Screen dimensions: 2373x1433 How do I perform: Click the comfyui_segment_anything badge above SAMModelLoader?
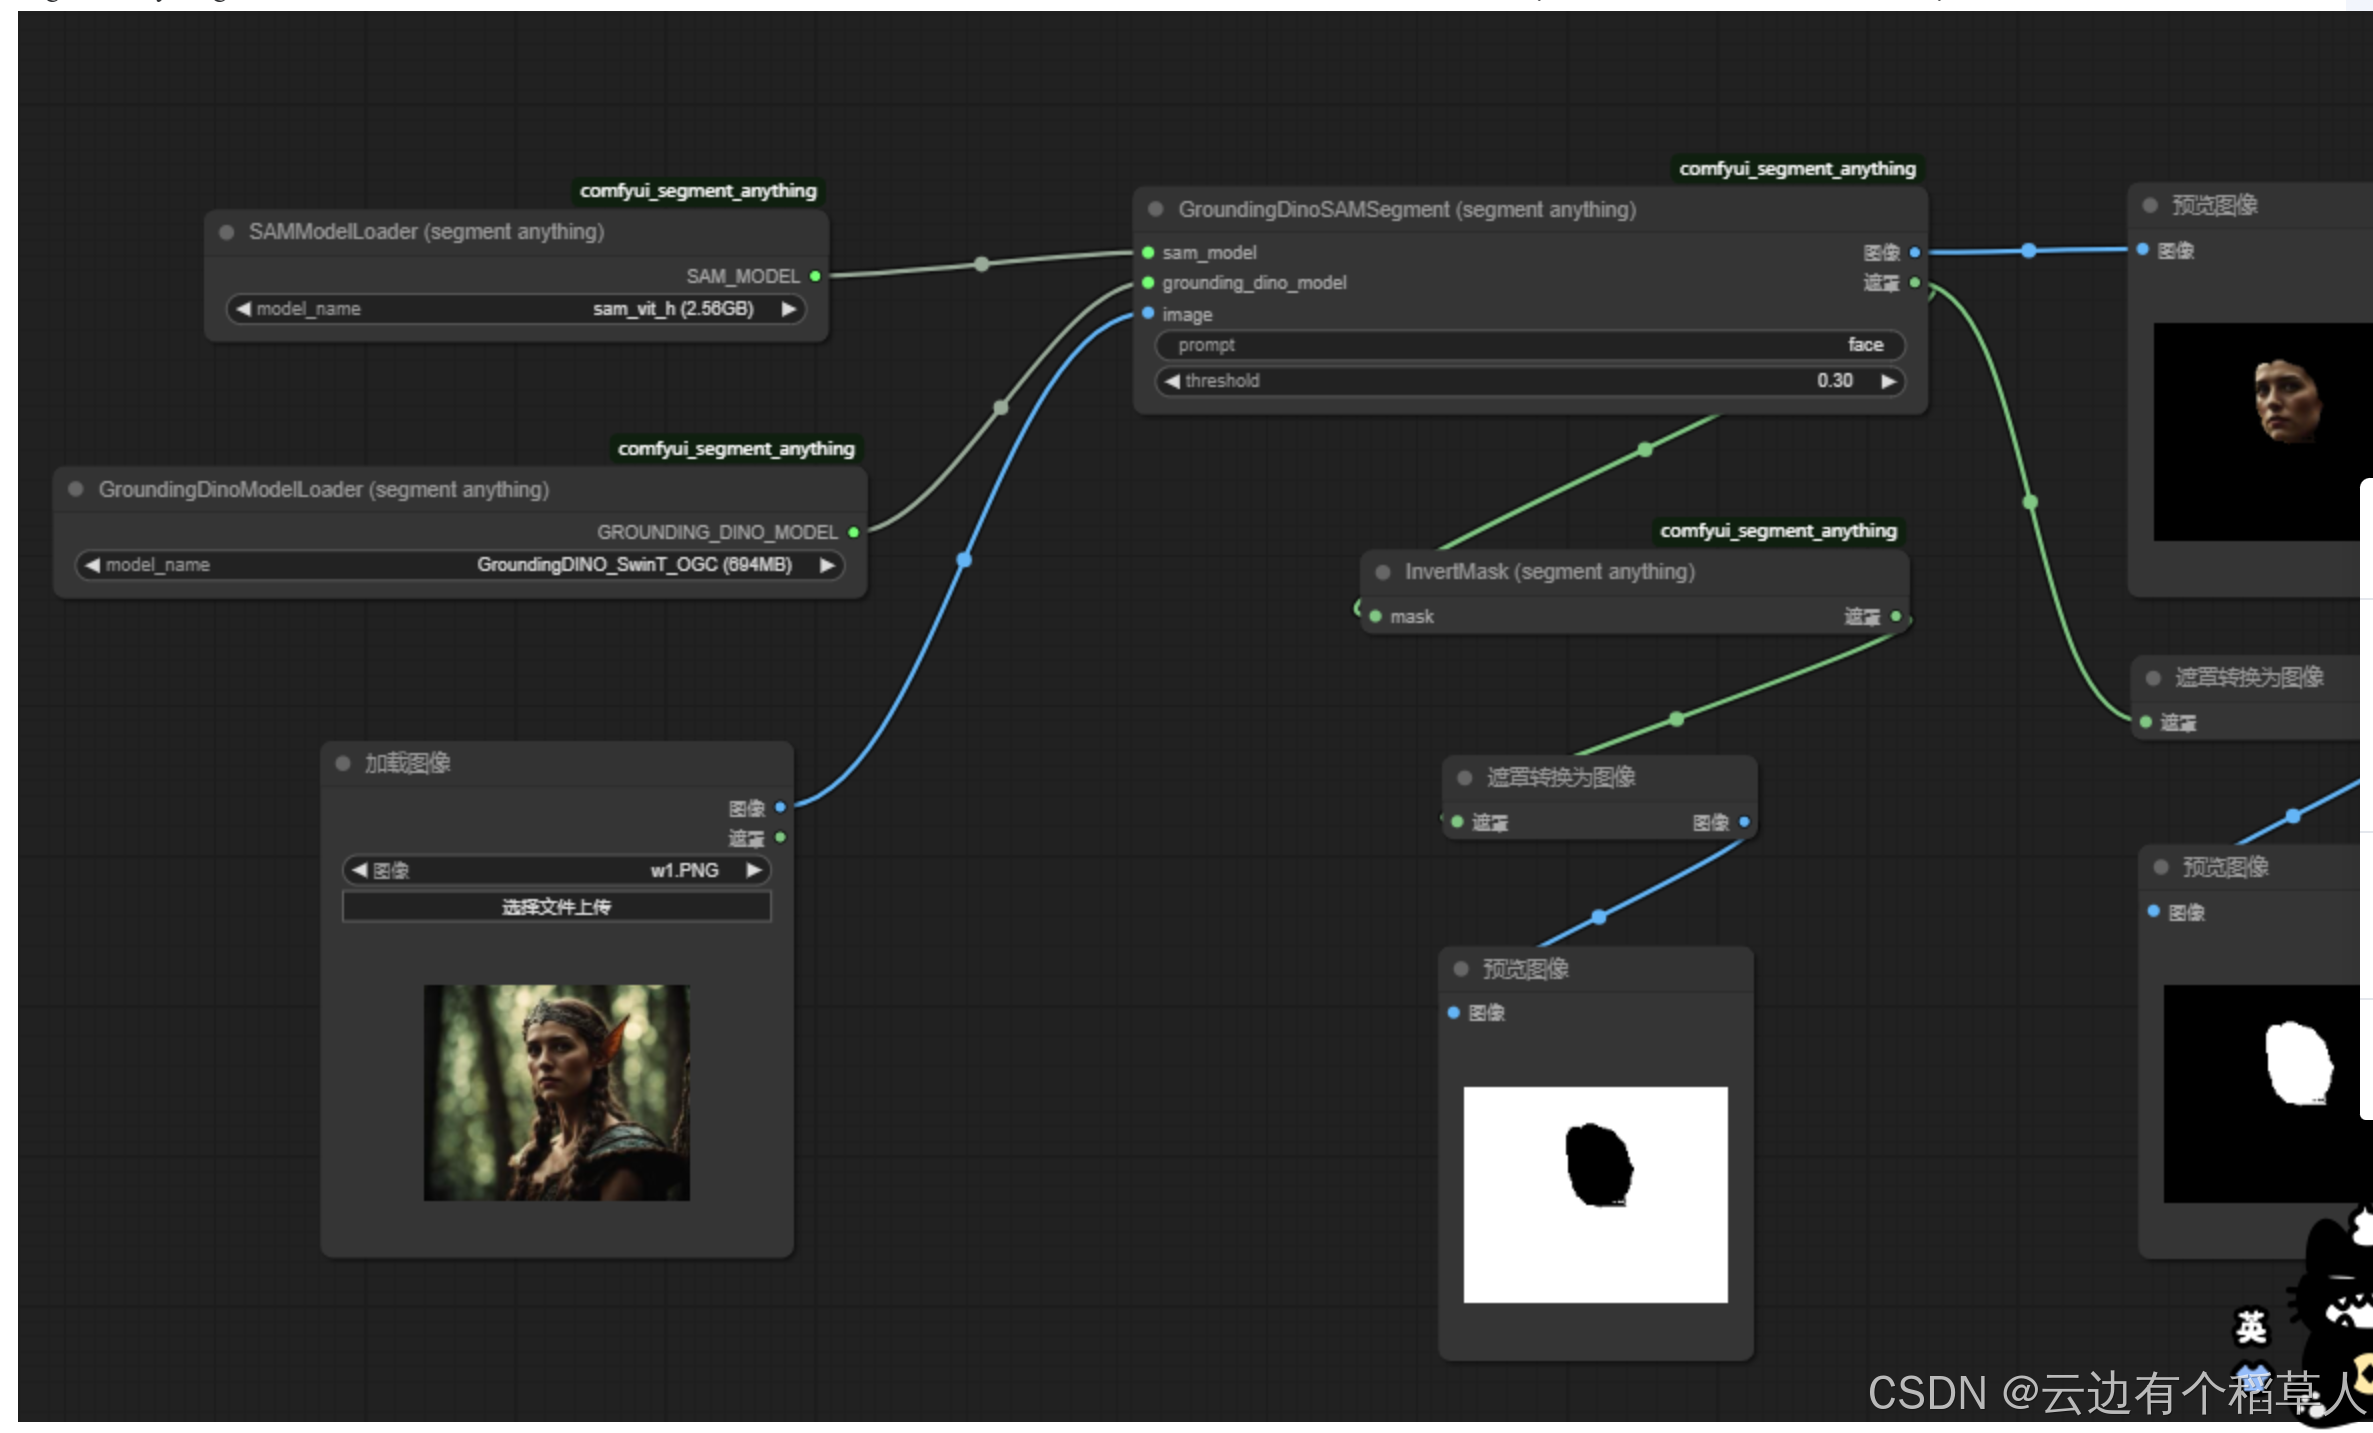(x=697, y=191)
